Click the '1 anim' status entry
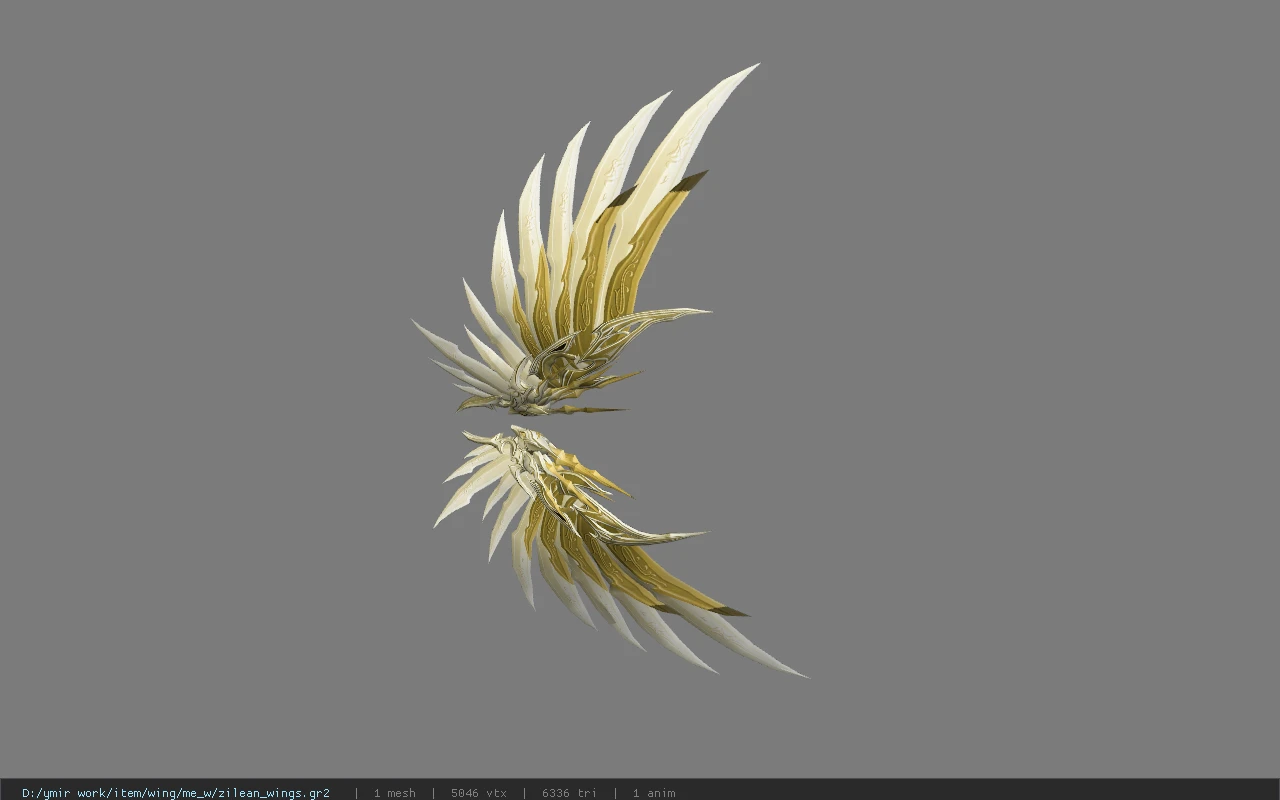The image size is (1280, 800). click(x=653, y=793)
